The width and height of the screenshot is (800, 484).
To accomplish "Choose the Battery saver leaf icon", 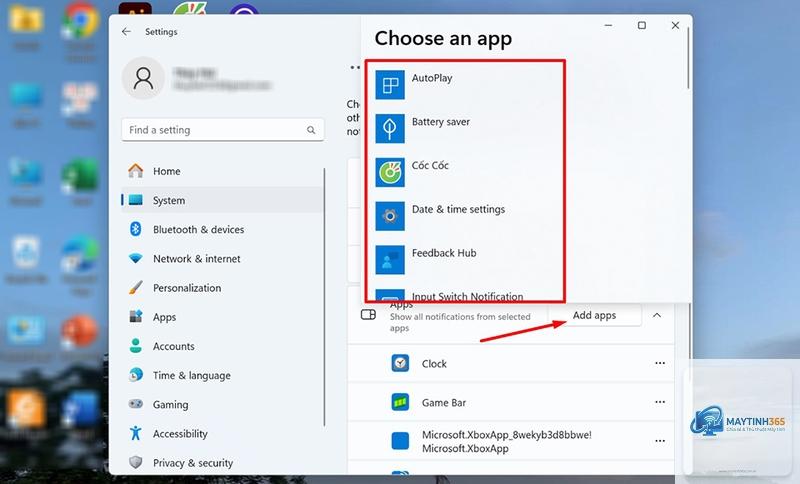I will coord(390,129).
